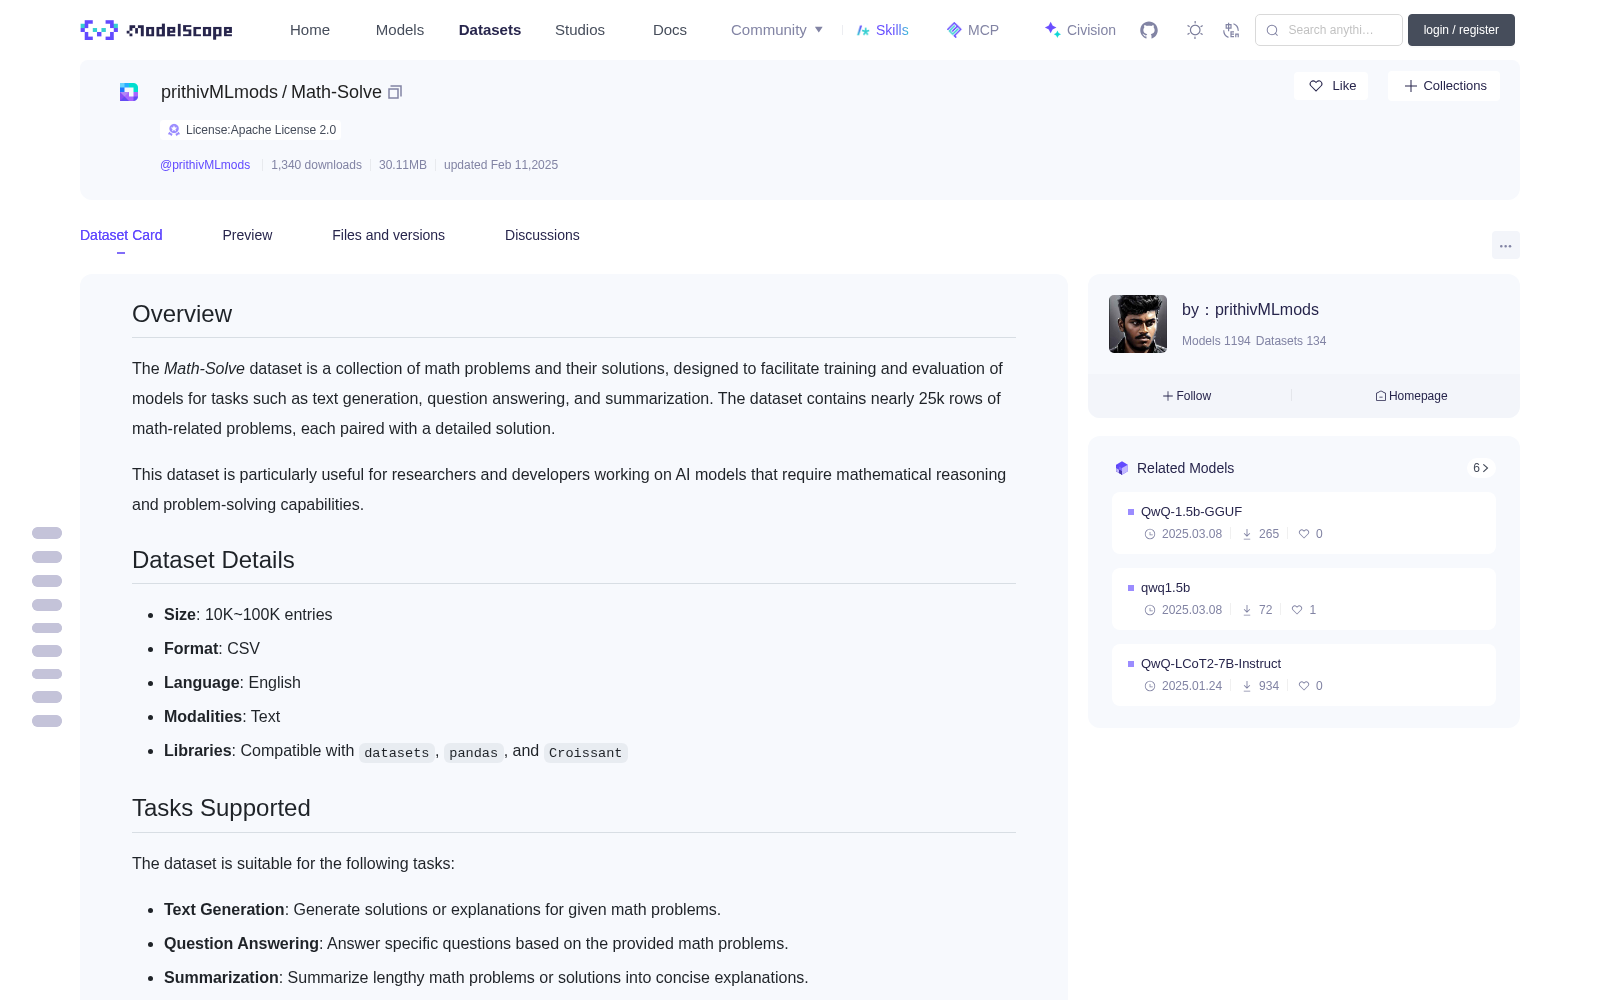1600x1000 pixels.
Task: Open the Docs menu
Action: click(x=670, y=30)
